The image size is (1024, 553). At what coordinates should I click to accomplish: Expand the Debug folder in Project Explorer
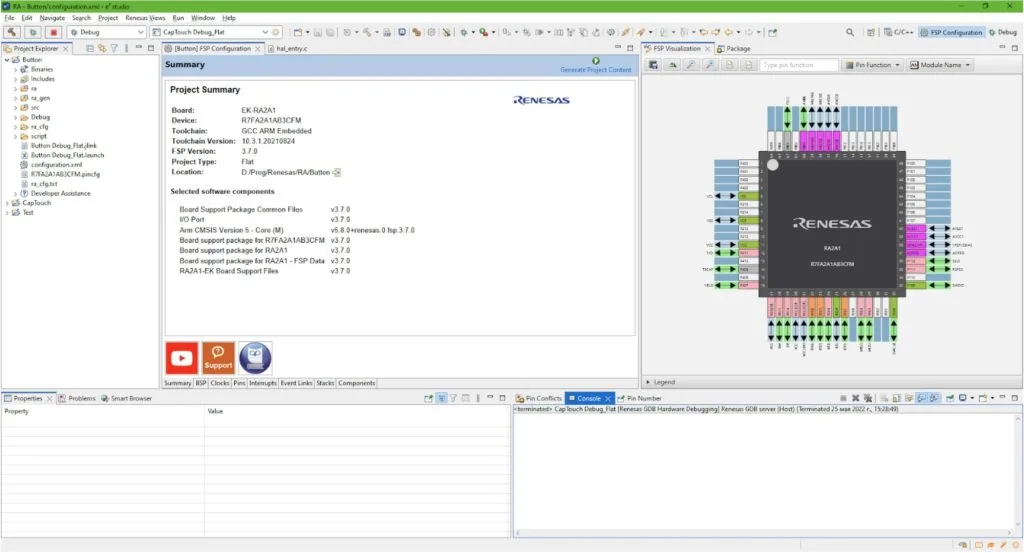pos(16,118)
